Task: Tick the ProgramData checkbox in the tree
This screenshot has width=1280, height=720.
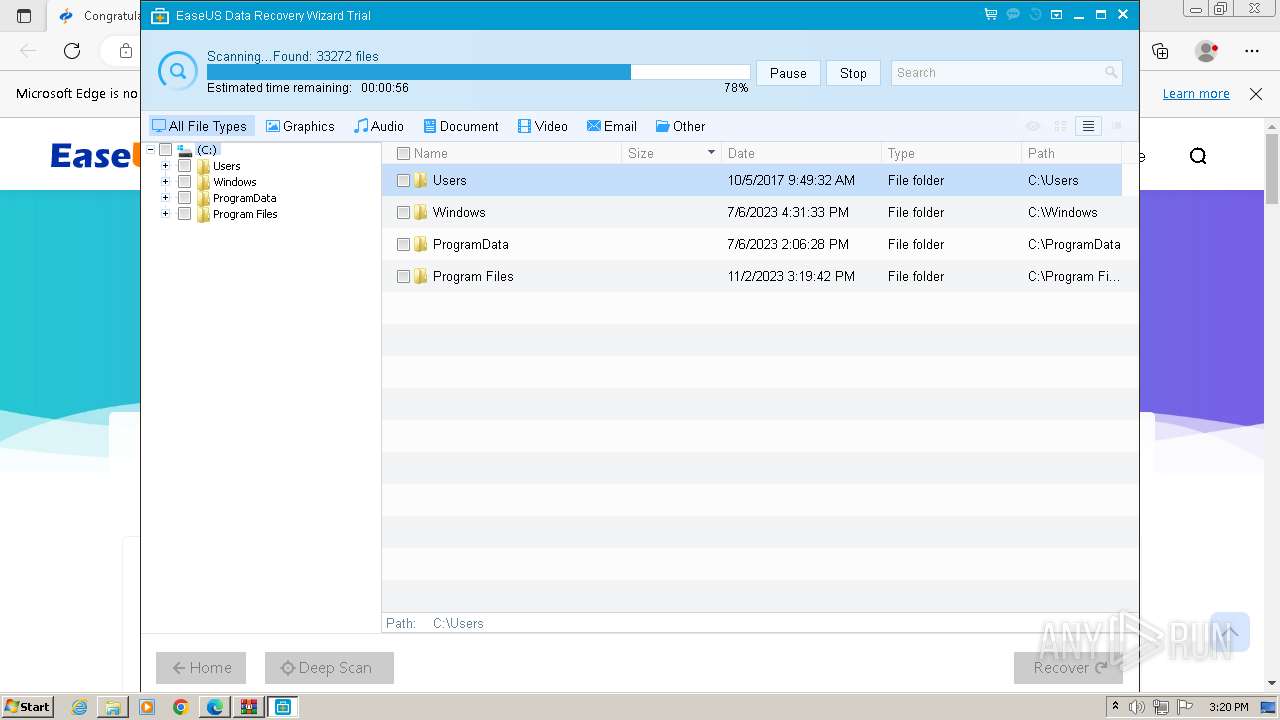Action: (x=184, y=198)
